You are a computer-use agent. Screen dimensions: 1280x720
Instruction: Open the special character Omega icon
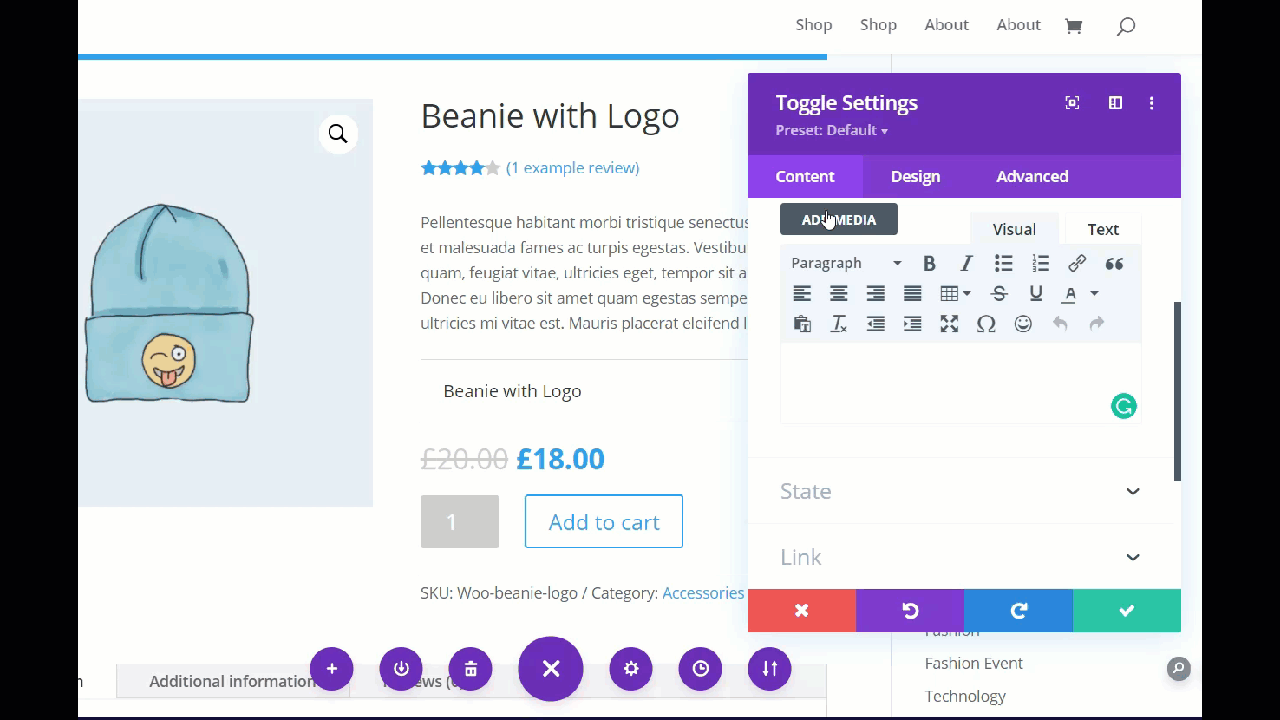(x=986, y=323)
